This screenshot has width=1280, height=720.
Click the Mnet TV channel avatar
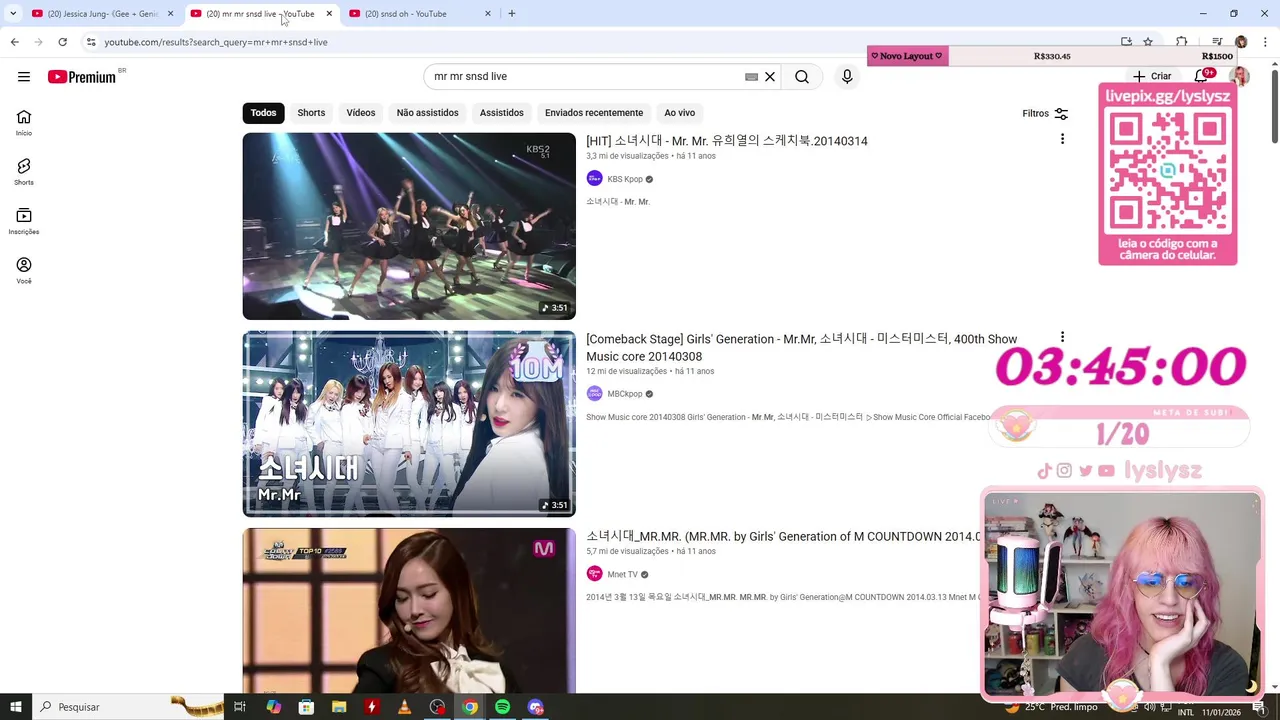click(594, 574)
